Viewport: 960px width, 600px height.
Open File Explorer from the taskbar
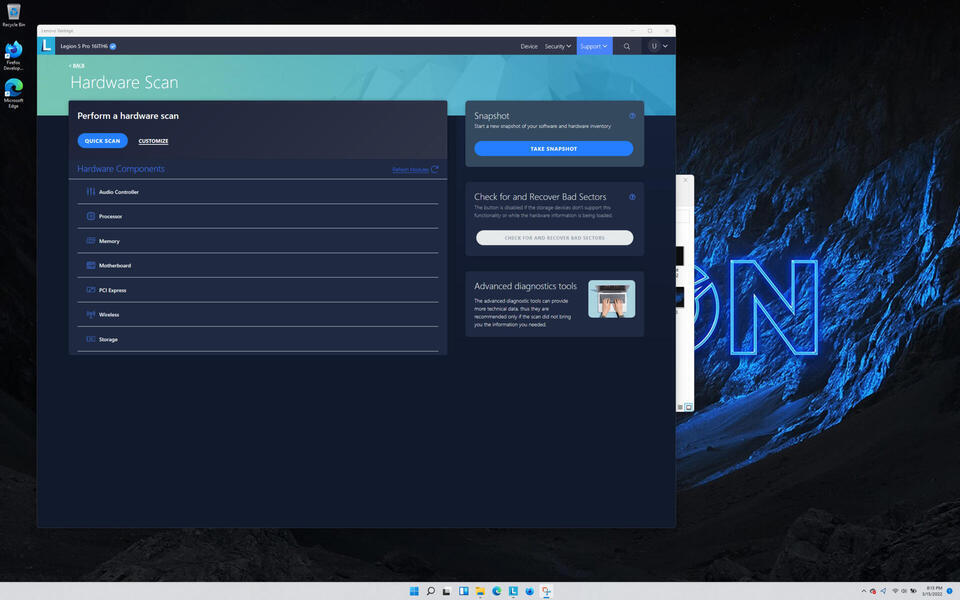(x=480, y=591)
